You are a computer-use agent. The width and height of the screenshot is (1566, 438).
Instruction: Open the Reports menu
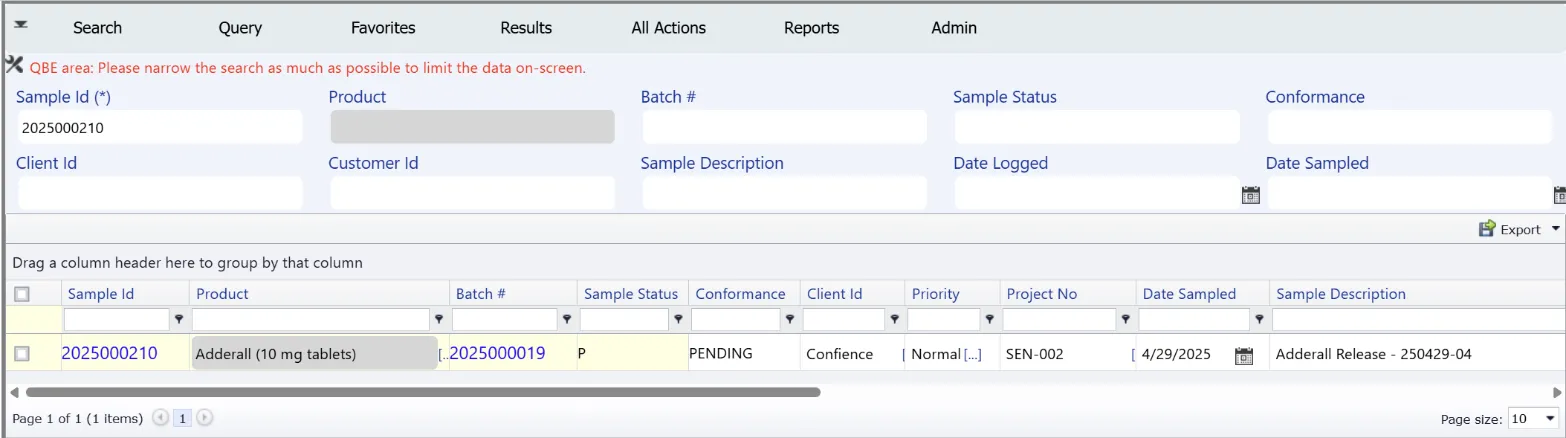click(812, 28)
